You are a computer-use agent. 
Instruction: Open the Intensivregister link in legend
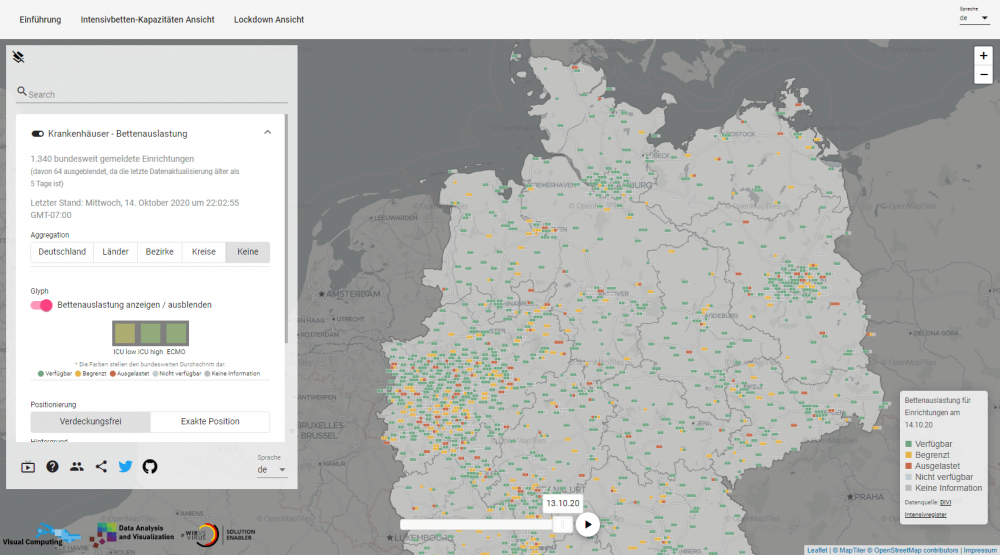coord(923,514)
